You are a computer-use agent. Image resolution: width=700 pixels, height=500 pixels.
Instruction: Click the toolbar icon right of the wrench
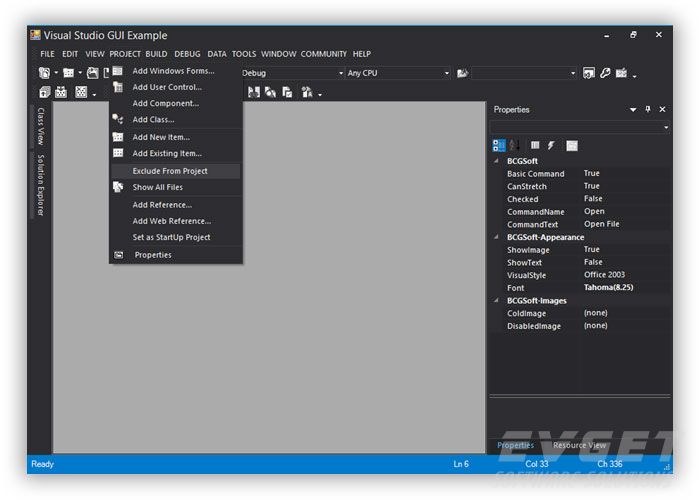tap(621, 73)
